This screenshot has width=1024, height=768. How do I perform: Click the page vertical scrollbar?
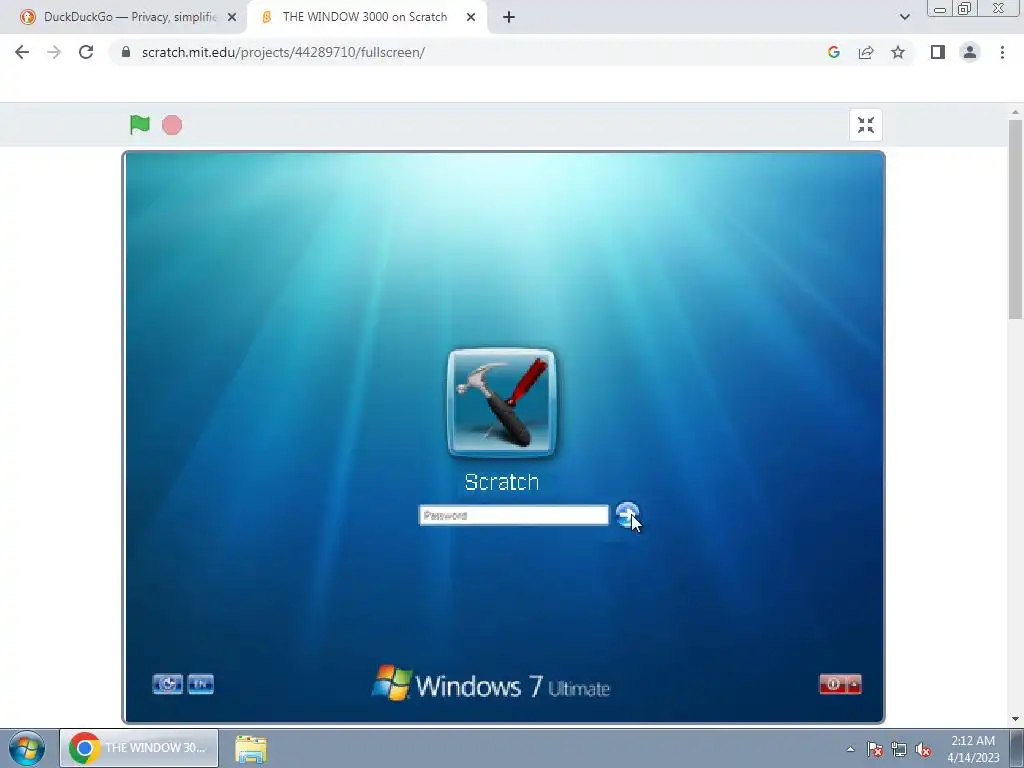(1015, 219)
